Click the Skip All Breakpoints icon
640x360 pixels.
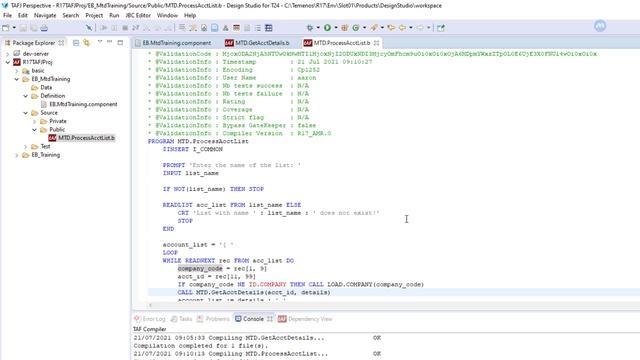click(89, 28)
